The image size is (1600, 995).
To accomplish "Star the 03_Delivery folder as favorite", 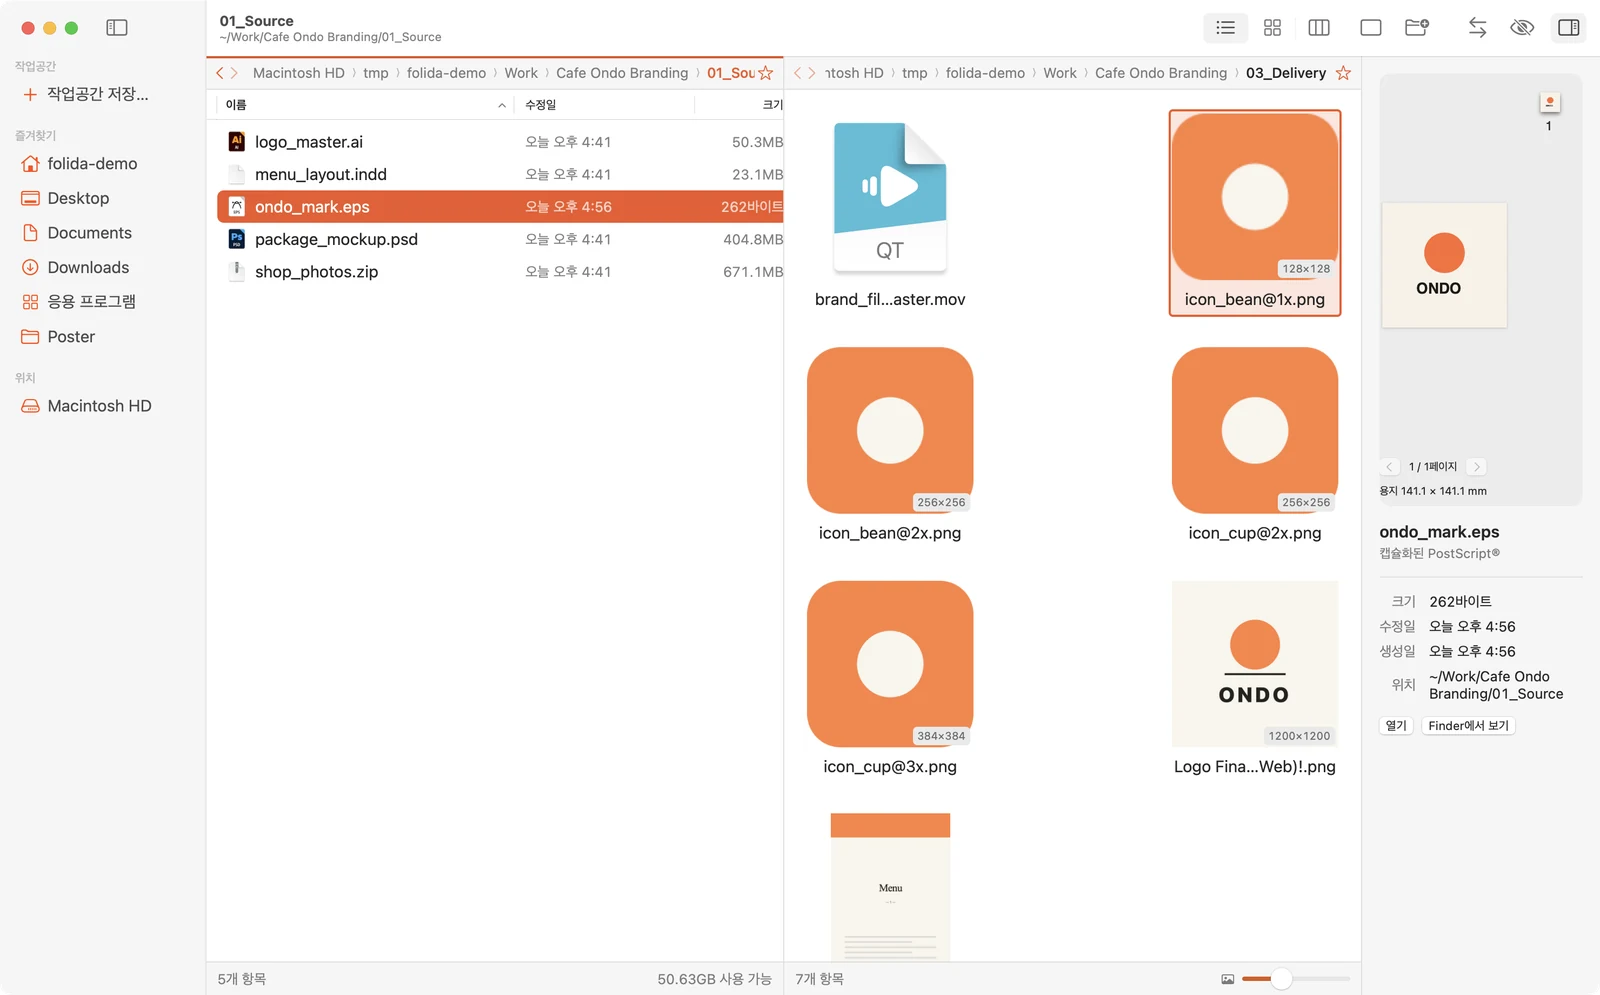I will point(1343,73).
